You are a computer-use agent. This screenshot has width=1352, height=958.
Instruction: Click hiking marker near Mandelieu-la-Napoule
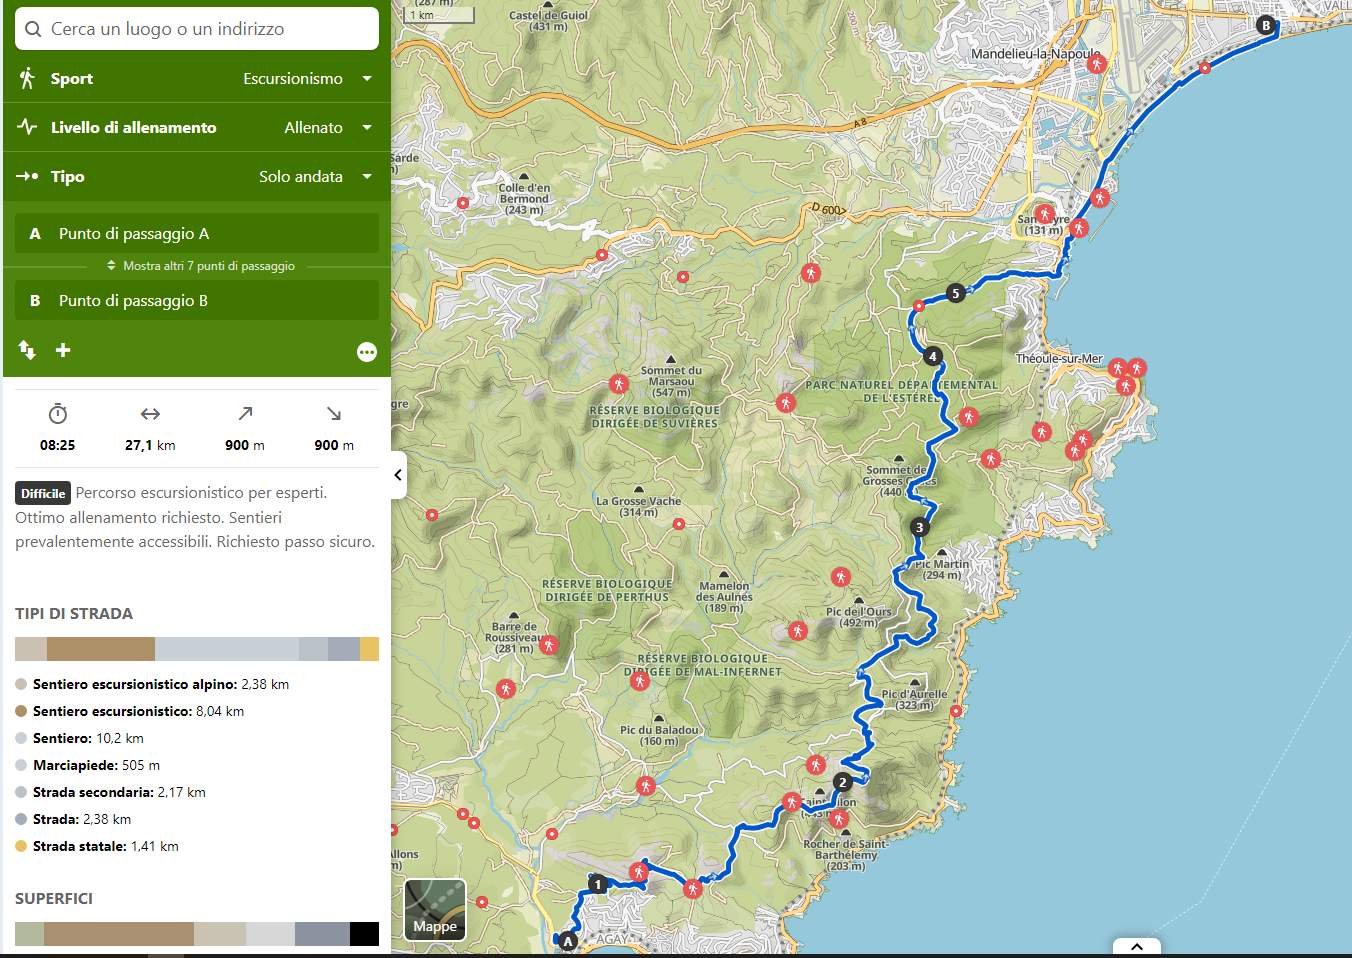click(x=1097, y=64)
